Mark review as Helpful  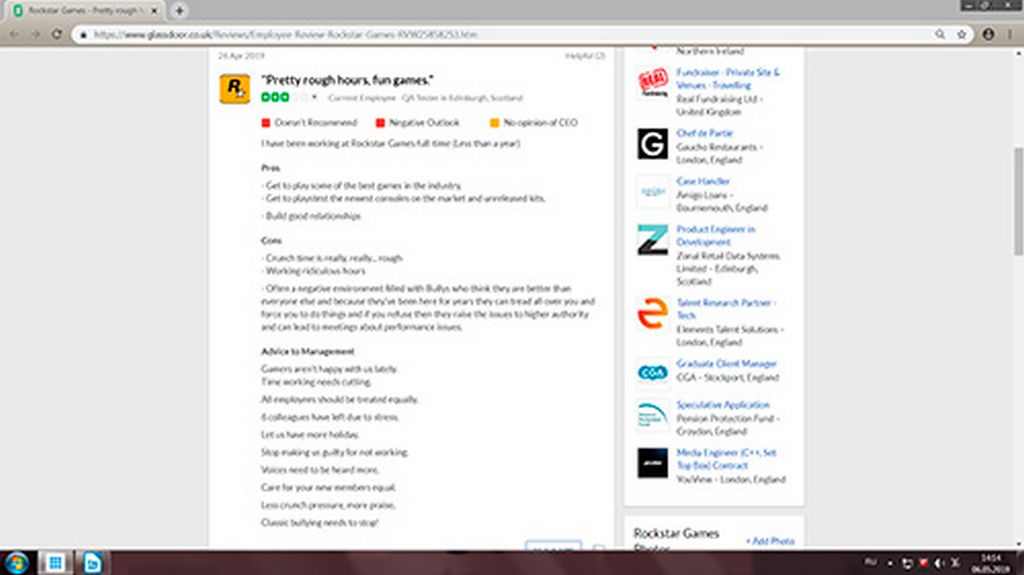[x=585, y=56]
